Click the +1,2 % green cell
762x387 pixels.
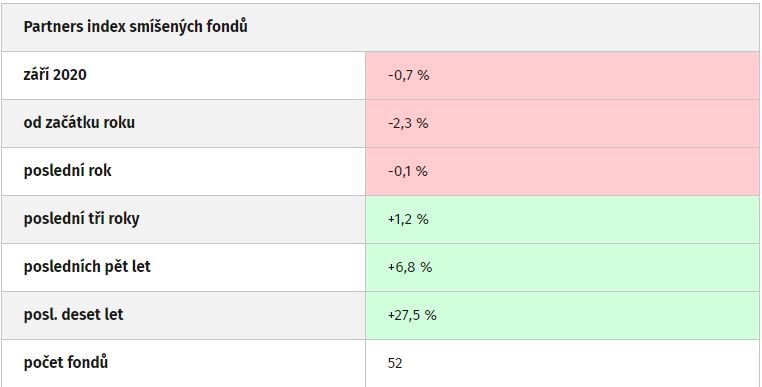562,220
